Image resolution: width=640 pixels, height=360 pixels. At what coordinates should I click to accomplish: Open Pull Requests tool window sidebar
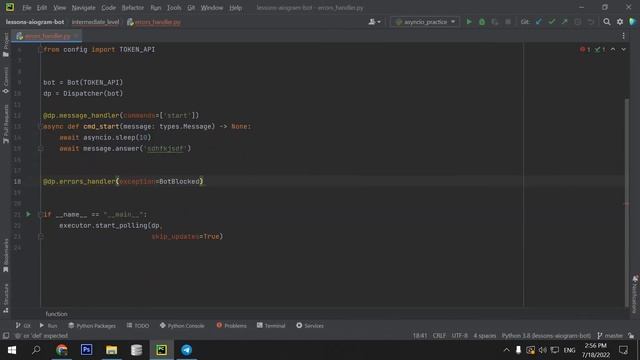[6, 124]
